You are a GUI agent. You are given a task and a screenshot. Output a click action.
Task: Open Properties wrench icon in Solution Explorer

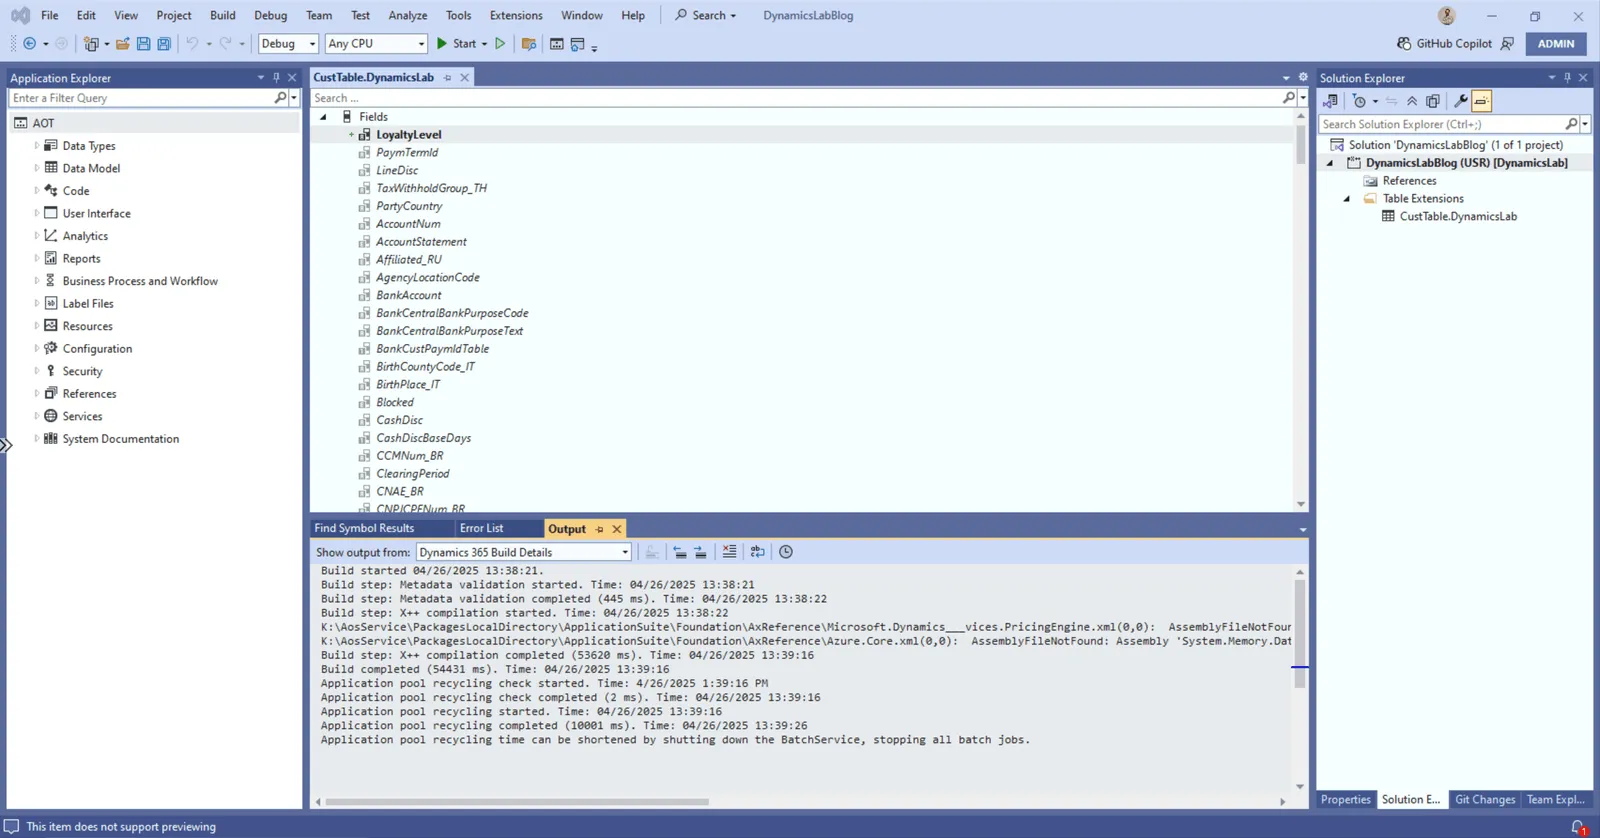coord(1461,101)
